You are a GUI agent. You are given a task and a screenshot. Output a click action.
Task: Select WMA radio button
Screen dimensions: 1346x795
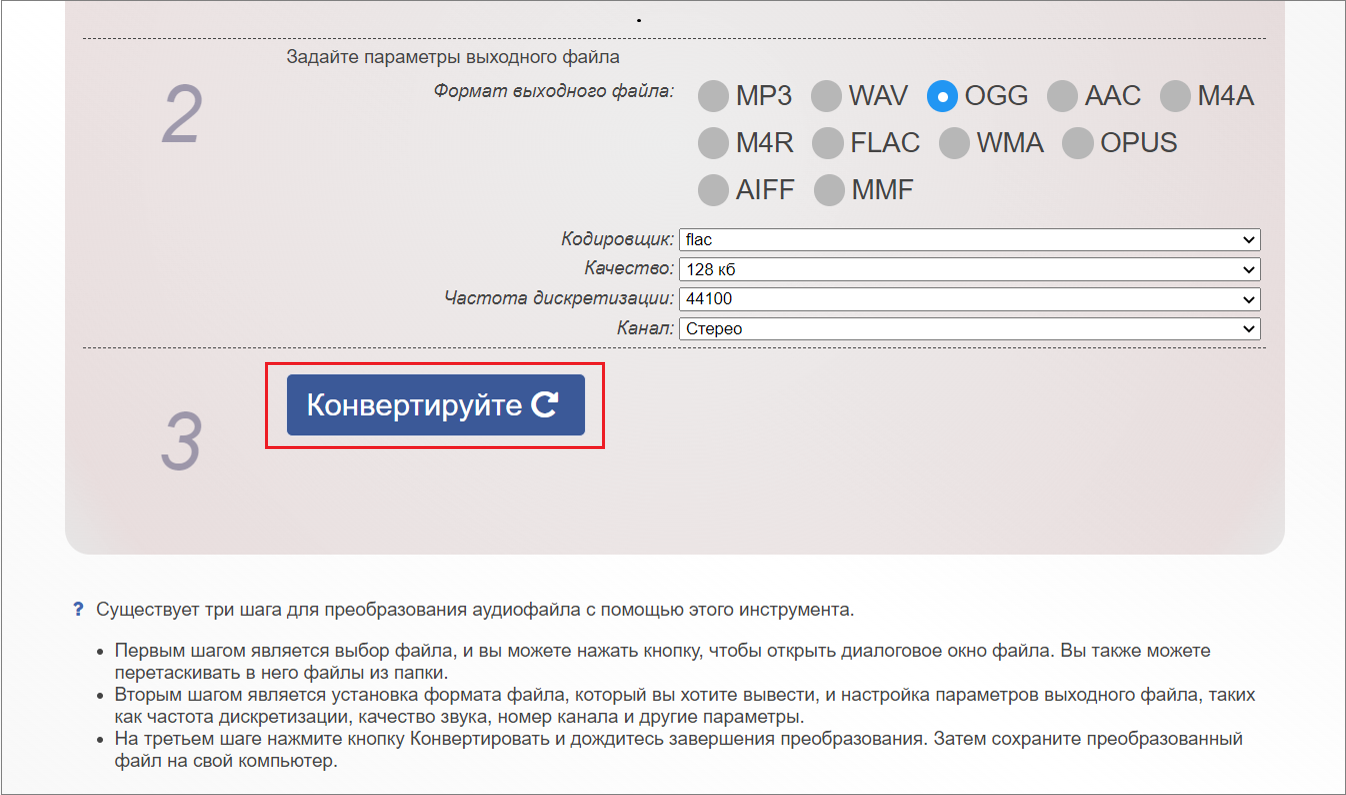(955, 143)
